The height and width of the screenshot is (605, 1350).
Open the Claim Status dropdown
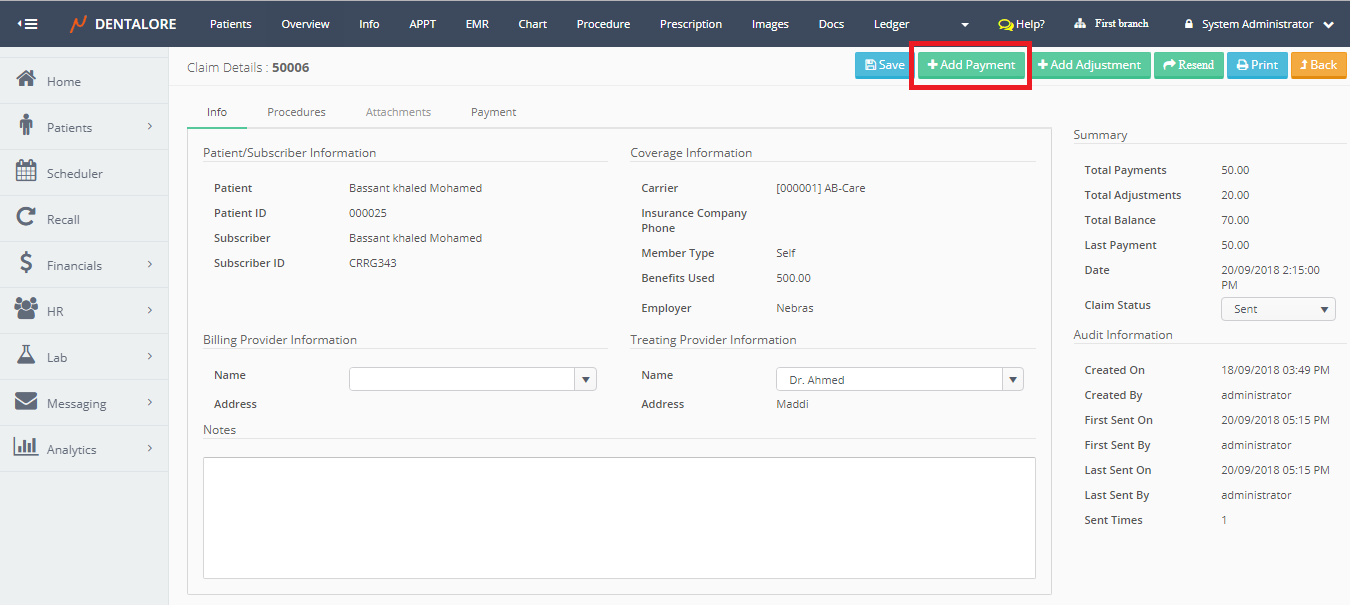(1277, 309)
